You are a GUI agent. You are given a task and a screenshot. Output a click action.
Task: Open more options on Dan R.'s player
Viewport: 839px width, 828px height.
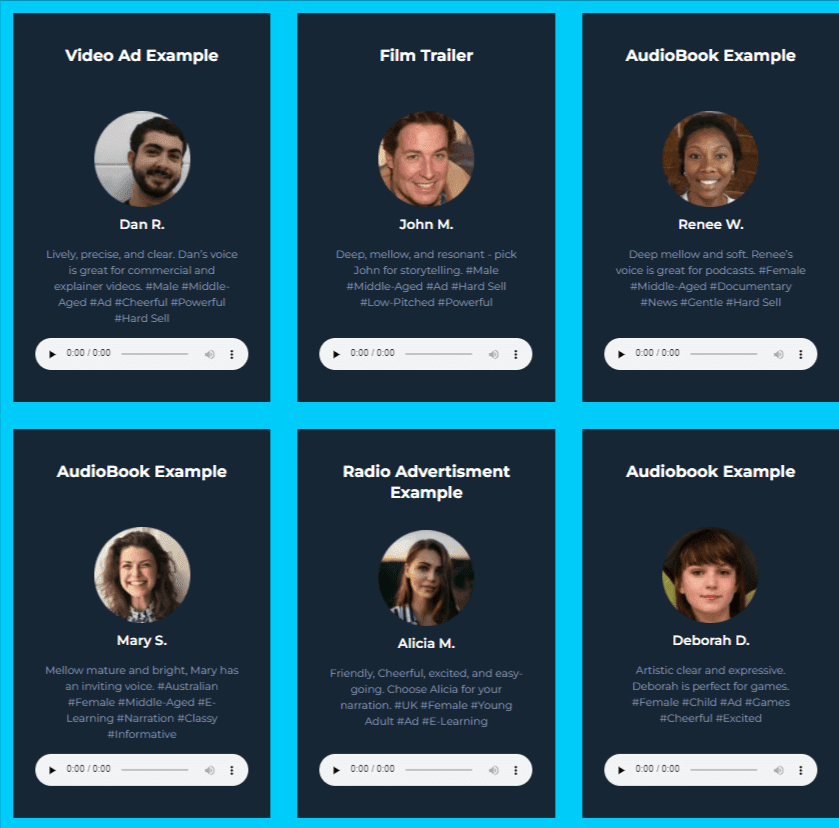click(x=232, y=354)
